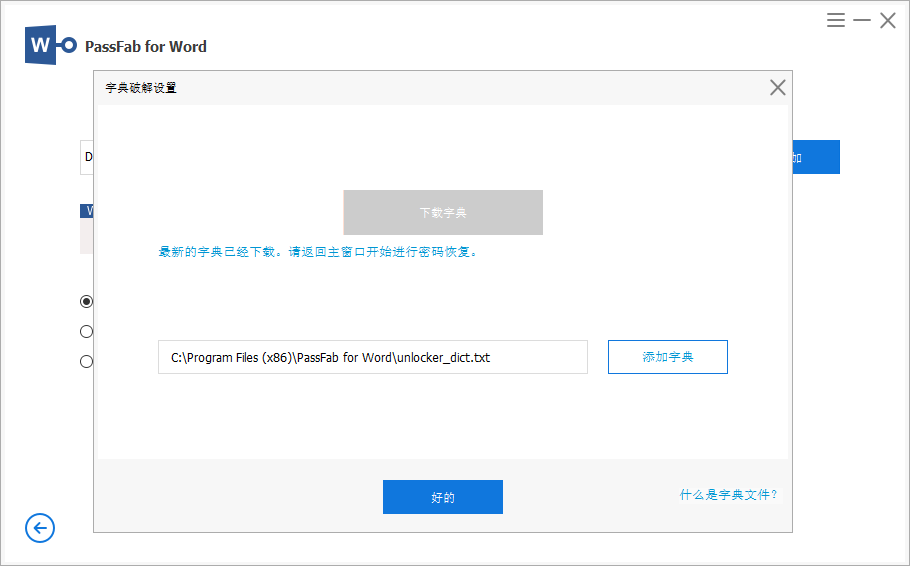Select the third radio button option

pyautogui.click(x=86, y=362)
